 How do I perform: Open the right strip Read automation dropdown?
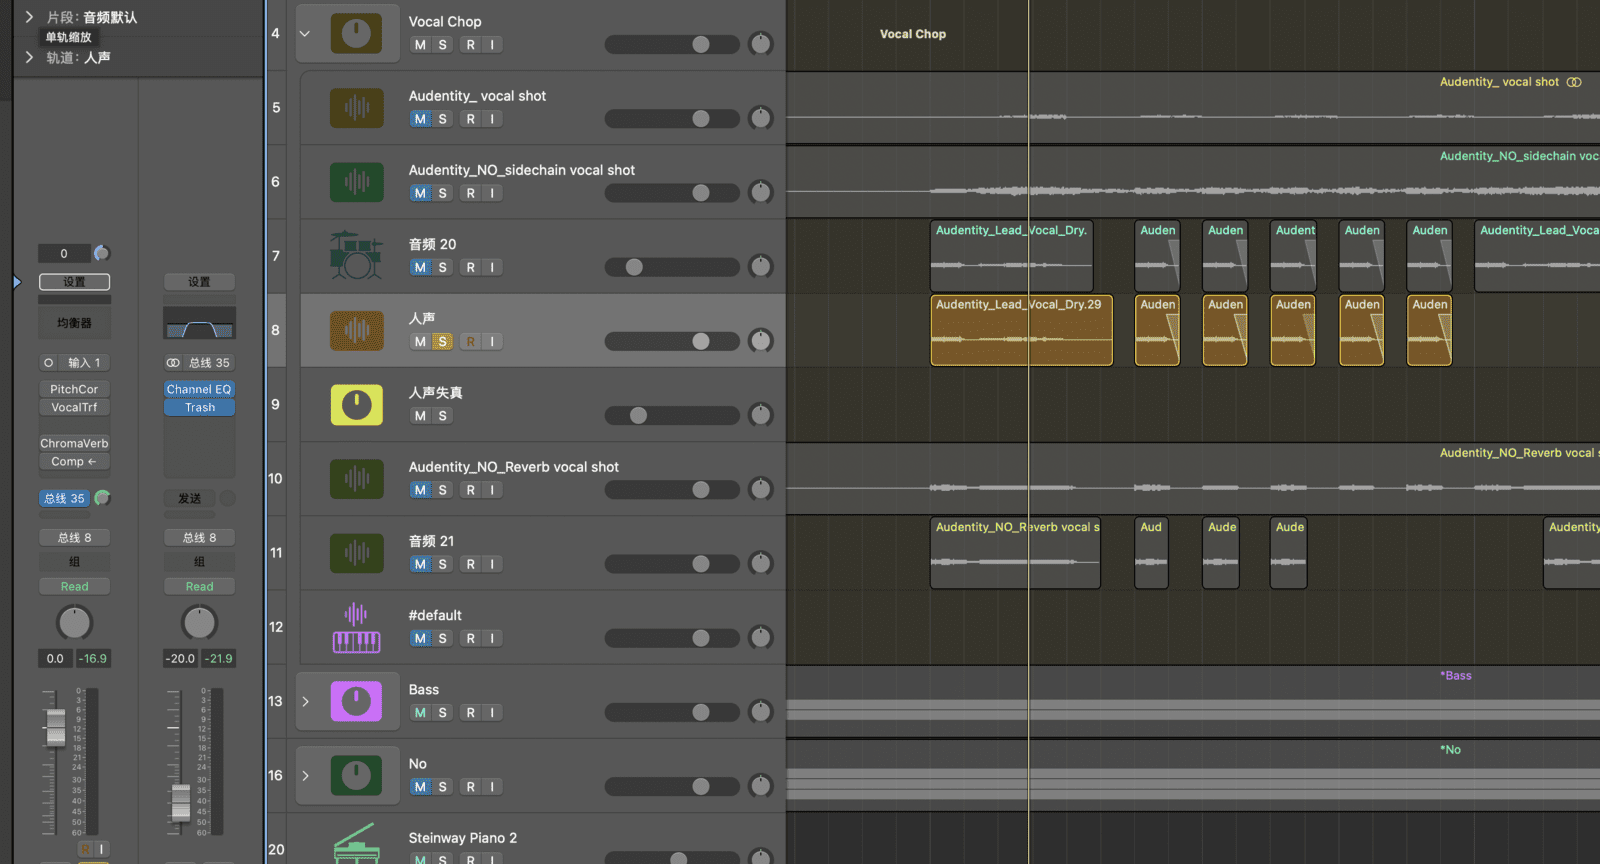[x=199, y=587]
